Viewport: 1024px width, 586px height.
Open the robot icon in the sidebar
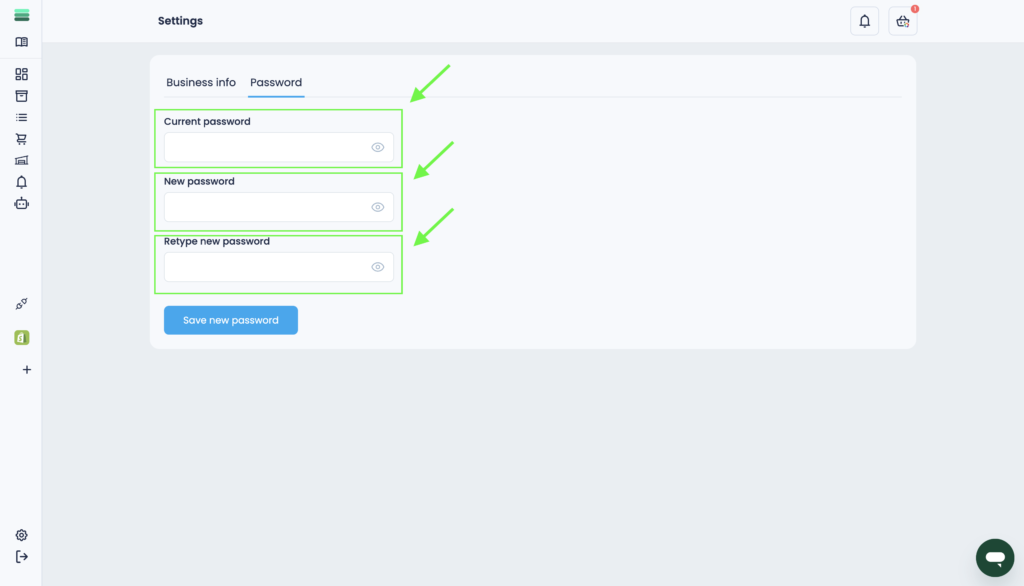[21, 203]
